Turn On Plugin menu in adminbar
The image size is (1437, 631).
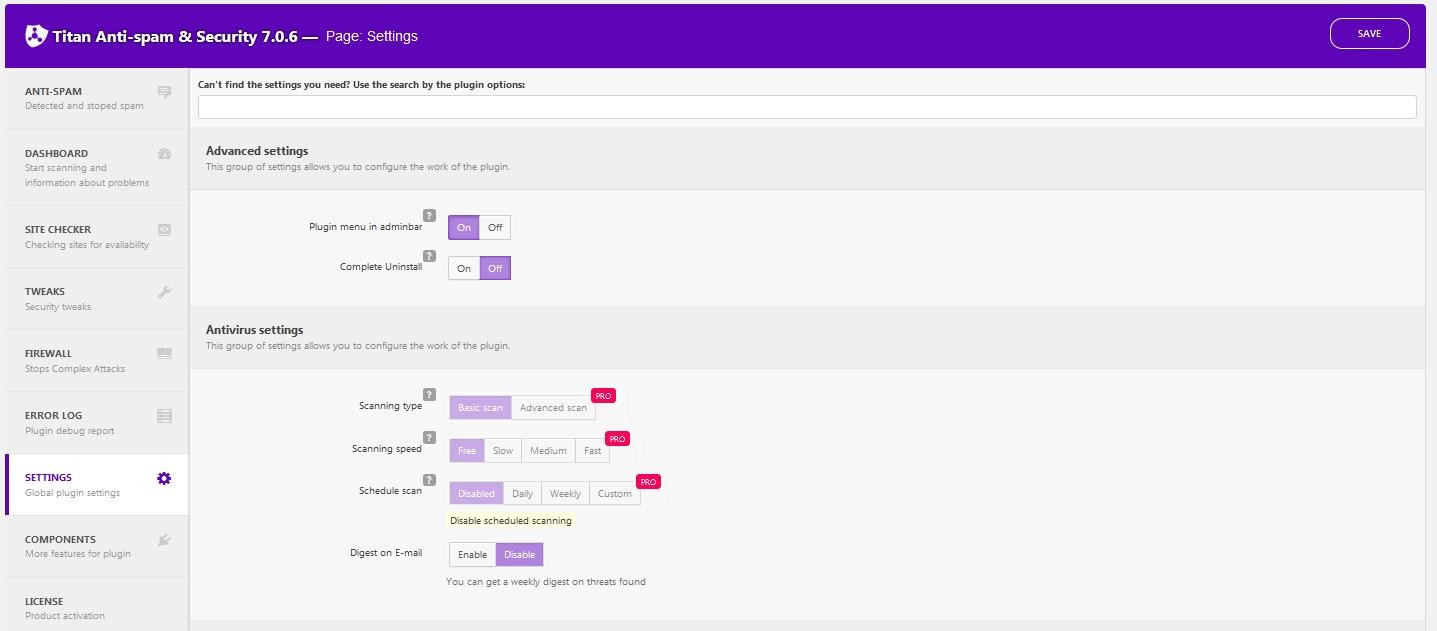click(x=464, y=228)
